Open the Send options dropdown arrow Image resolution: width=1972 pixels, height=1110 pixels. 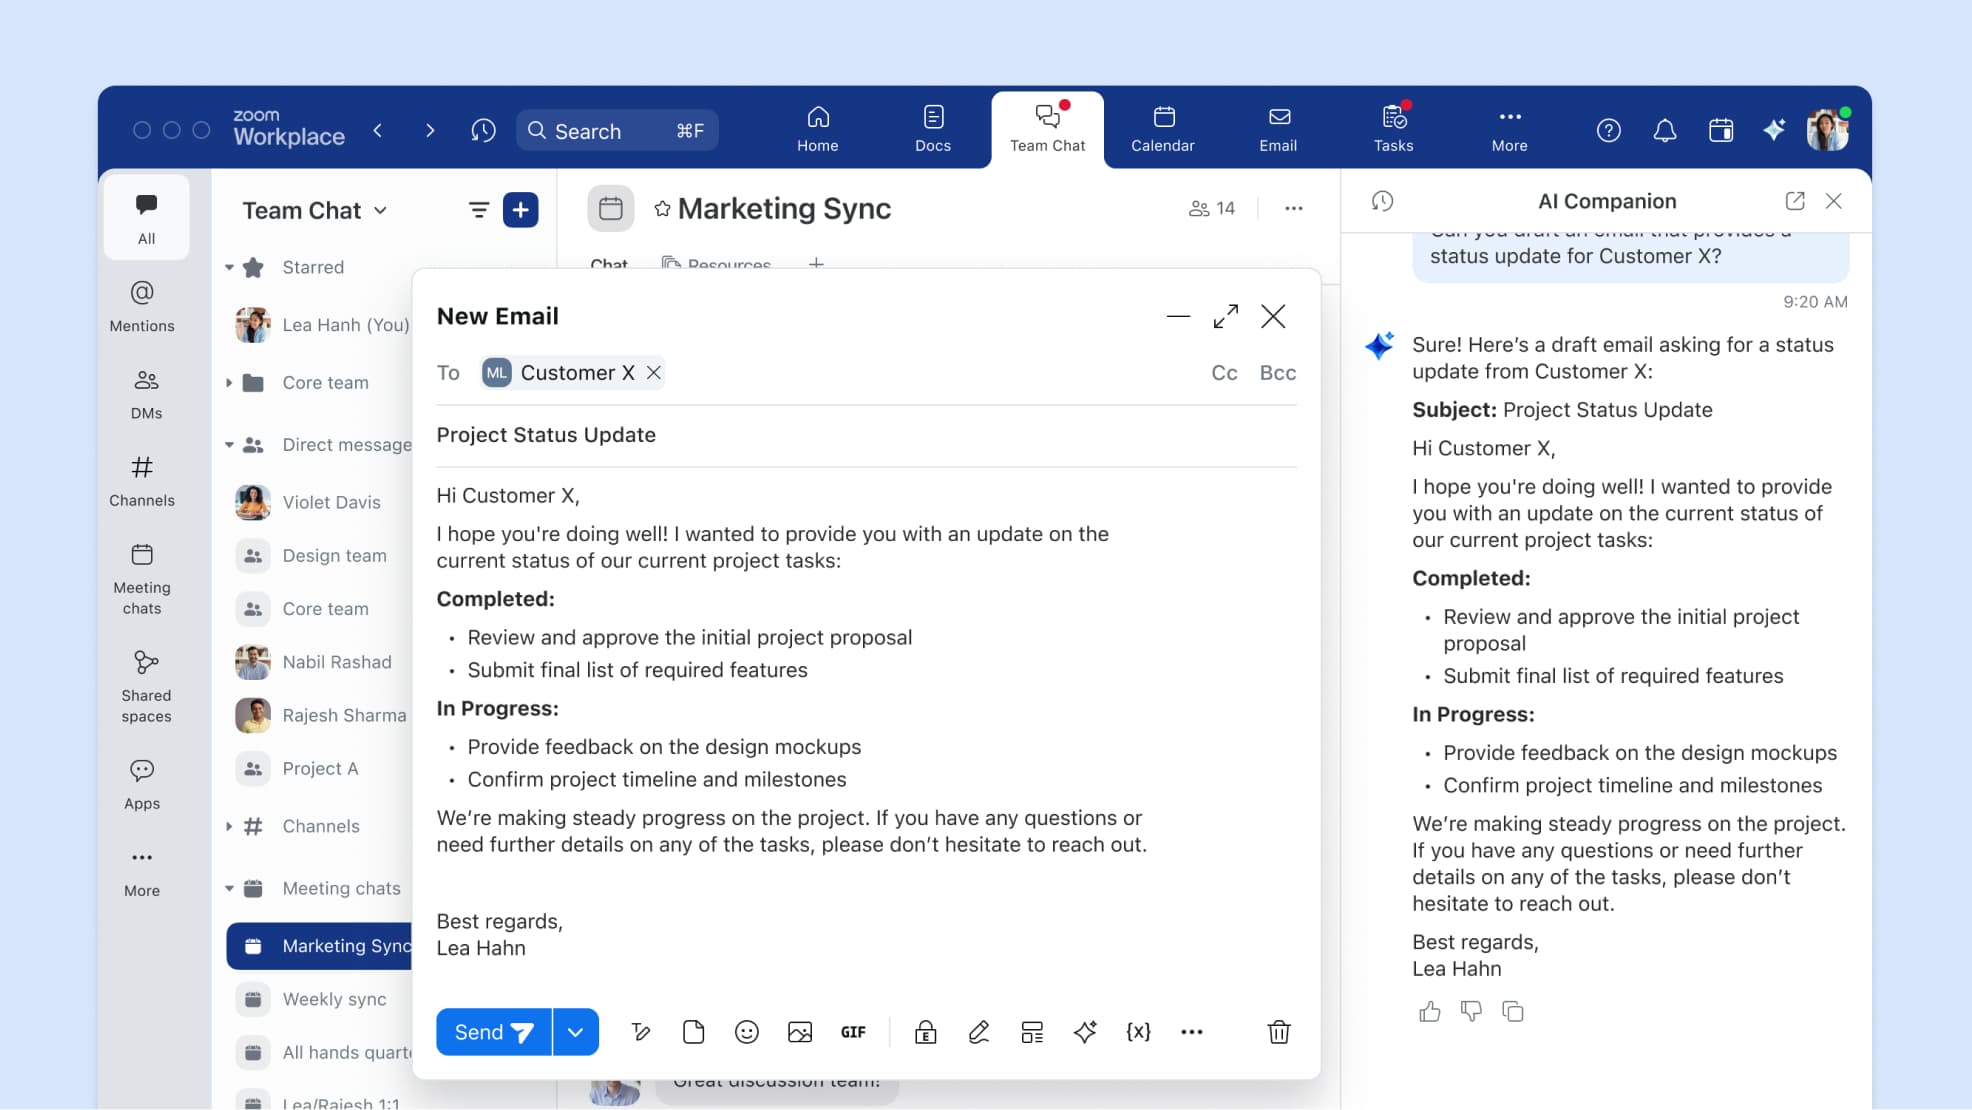(575, 1032)
